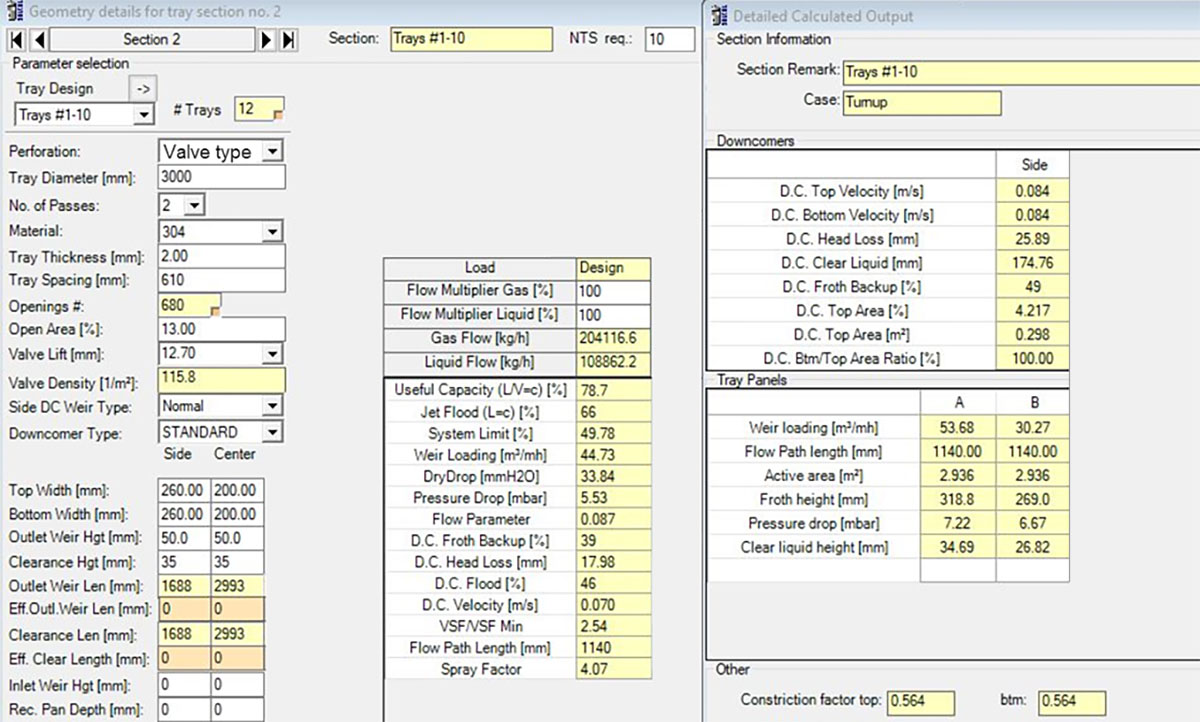Click panel A Weir loading value 53.68
This screenshot has width=1200, height=722.
coord(958,428)
